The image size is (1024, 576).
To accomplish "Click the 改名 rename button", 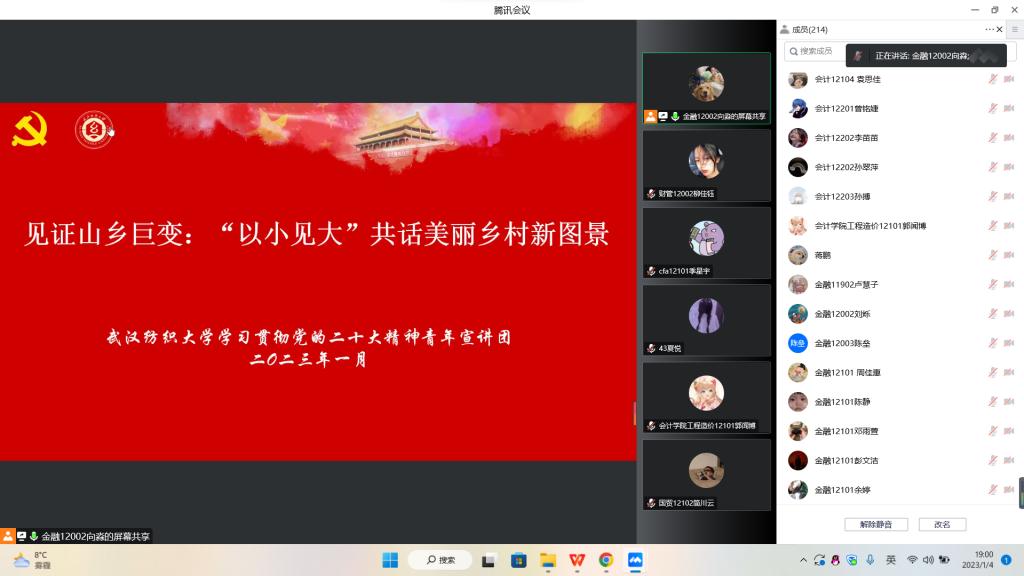I will (942, 524).
